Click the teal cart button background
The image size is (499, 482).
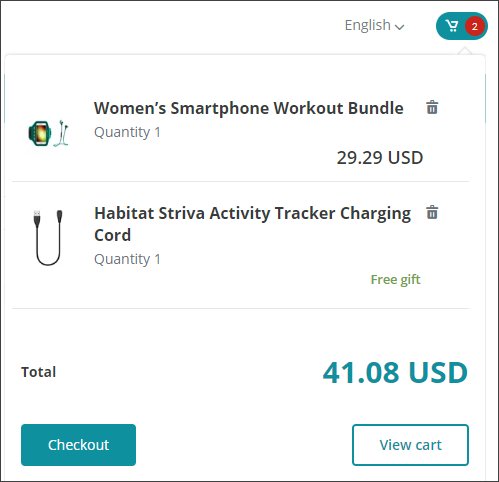tap(462, 26)
